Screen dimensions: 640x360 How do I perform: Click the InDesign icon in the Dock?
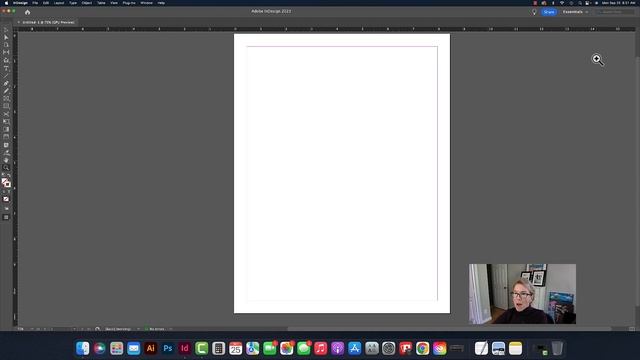pos(184,348)
